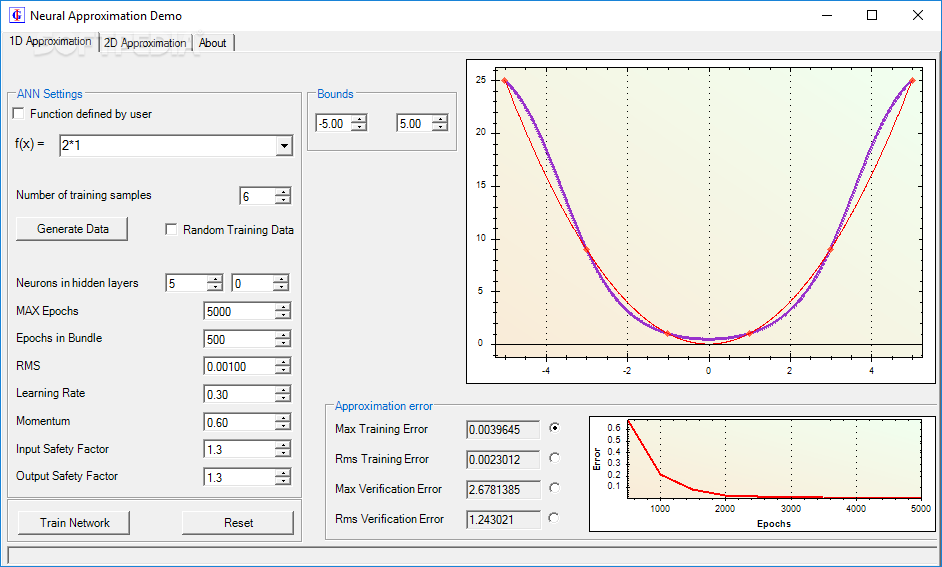Click the second hidden layer value 0
Screen dimensions: 942x567
click(252, 284)
